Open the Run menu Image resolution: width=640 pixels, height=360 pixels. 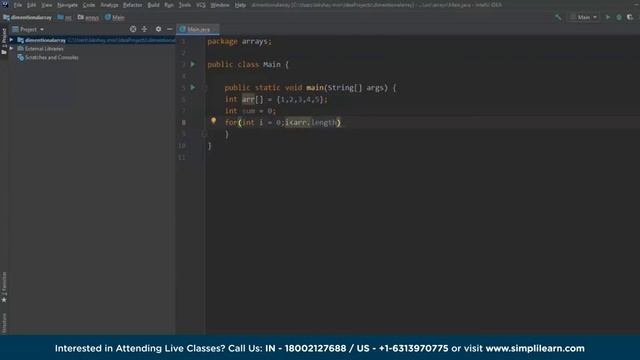tap(169, 5)
